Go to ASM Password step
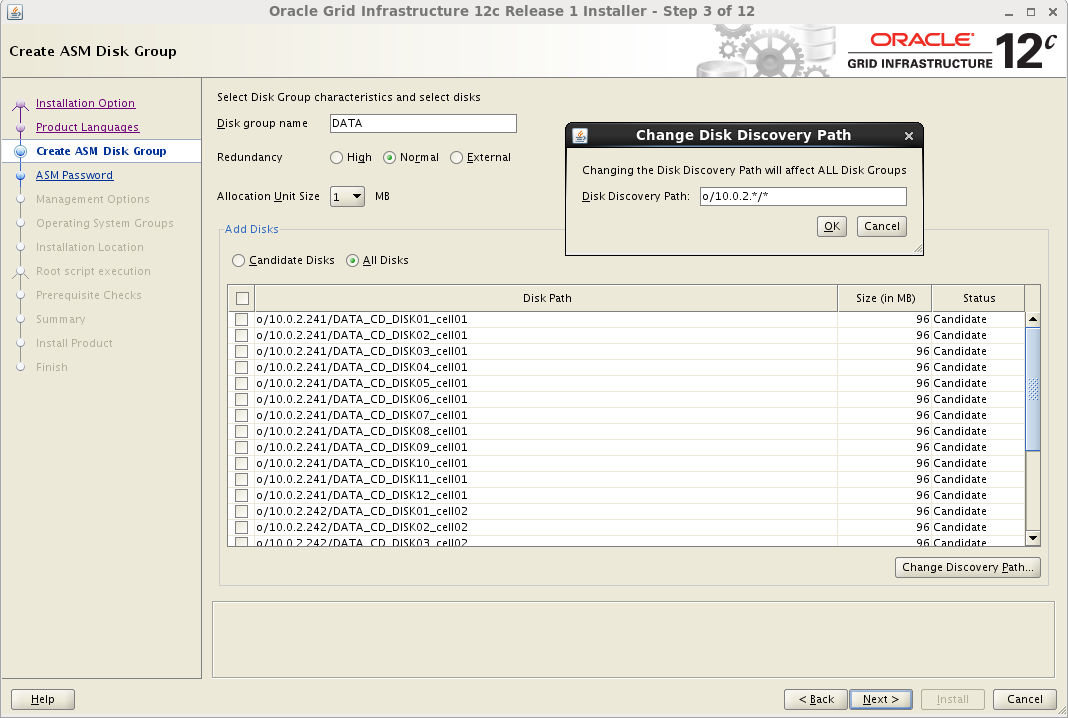This screenshot has height=718, width=1068. coord(74,175)
